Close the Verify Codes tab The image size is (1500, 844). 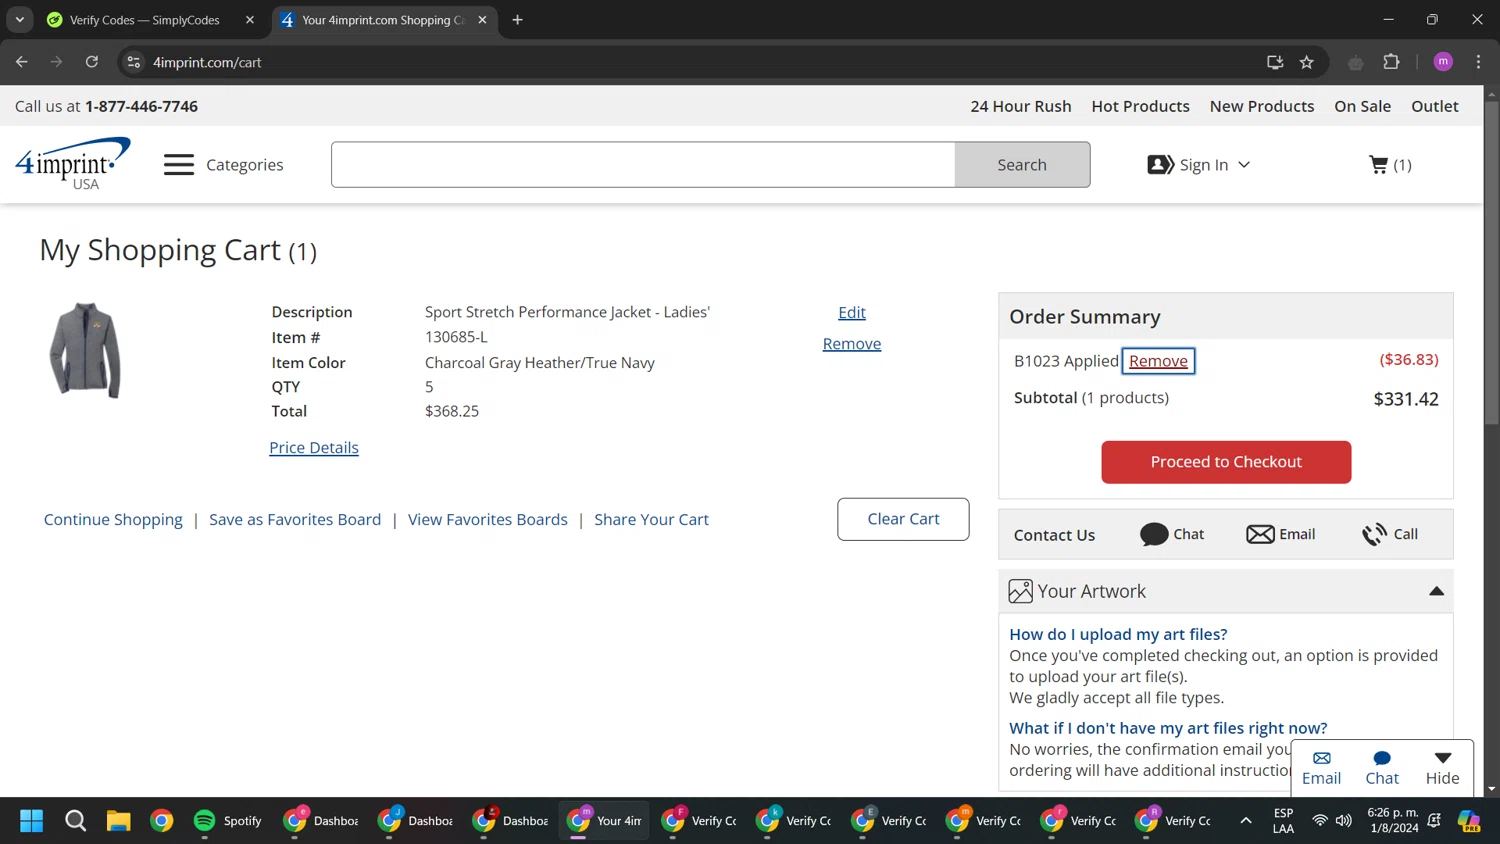click(x=250, y=20)
